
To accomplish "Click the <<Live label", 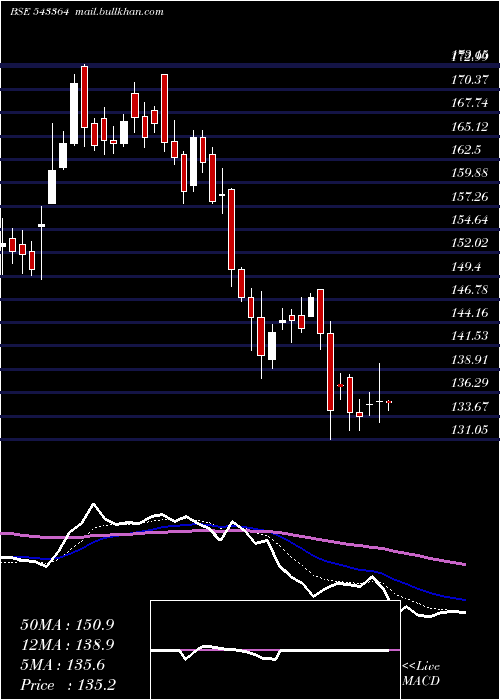I will tap(421, 667).
